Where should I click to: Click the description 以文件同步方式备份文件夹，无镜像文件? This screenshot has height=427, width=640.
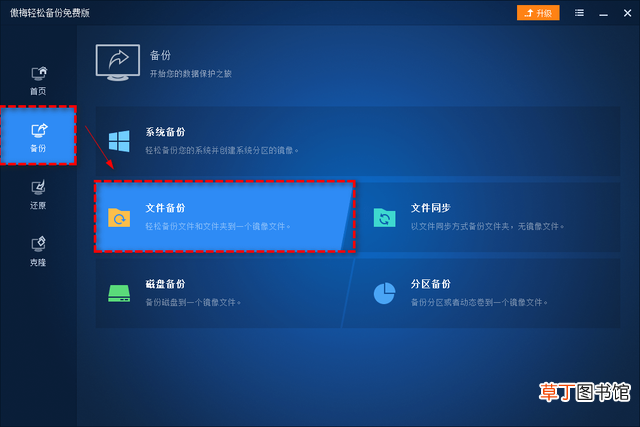[487, 226]
